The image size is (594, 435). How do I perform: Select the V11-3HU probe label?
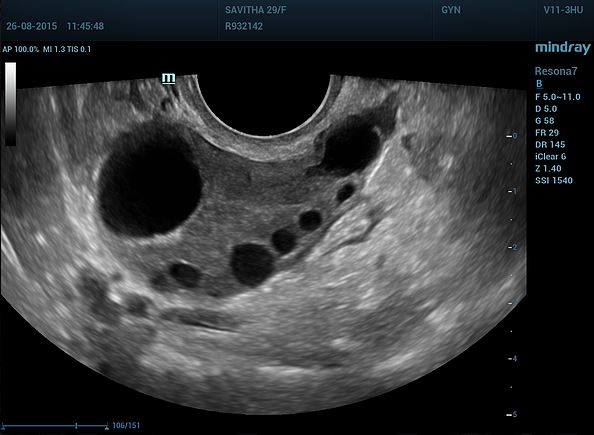563,10
